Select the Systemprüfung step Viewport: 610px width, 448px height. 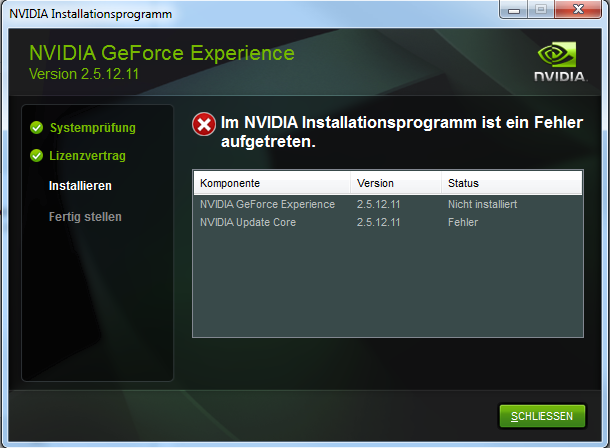[93, 128]
